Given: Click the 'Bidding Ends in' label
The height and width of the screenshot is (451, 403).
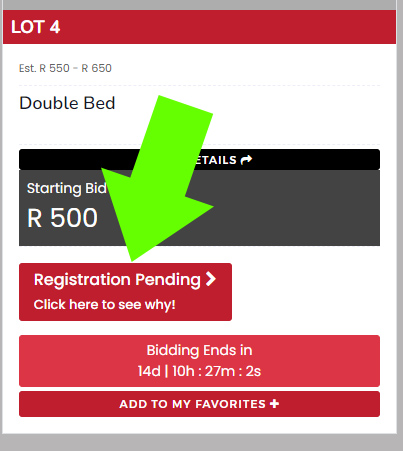Looking at the screenshot, I should (x=199, y=350).
